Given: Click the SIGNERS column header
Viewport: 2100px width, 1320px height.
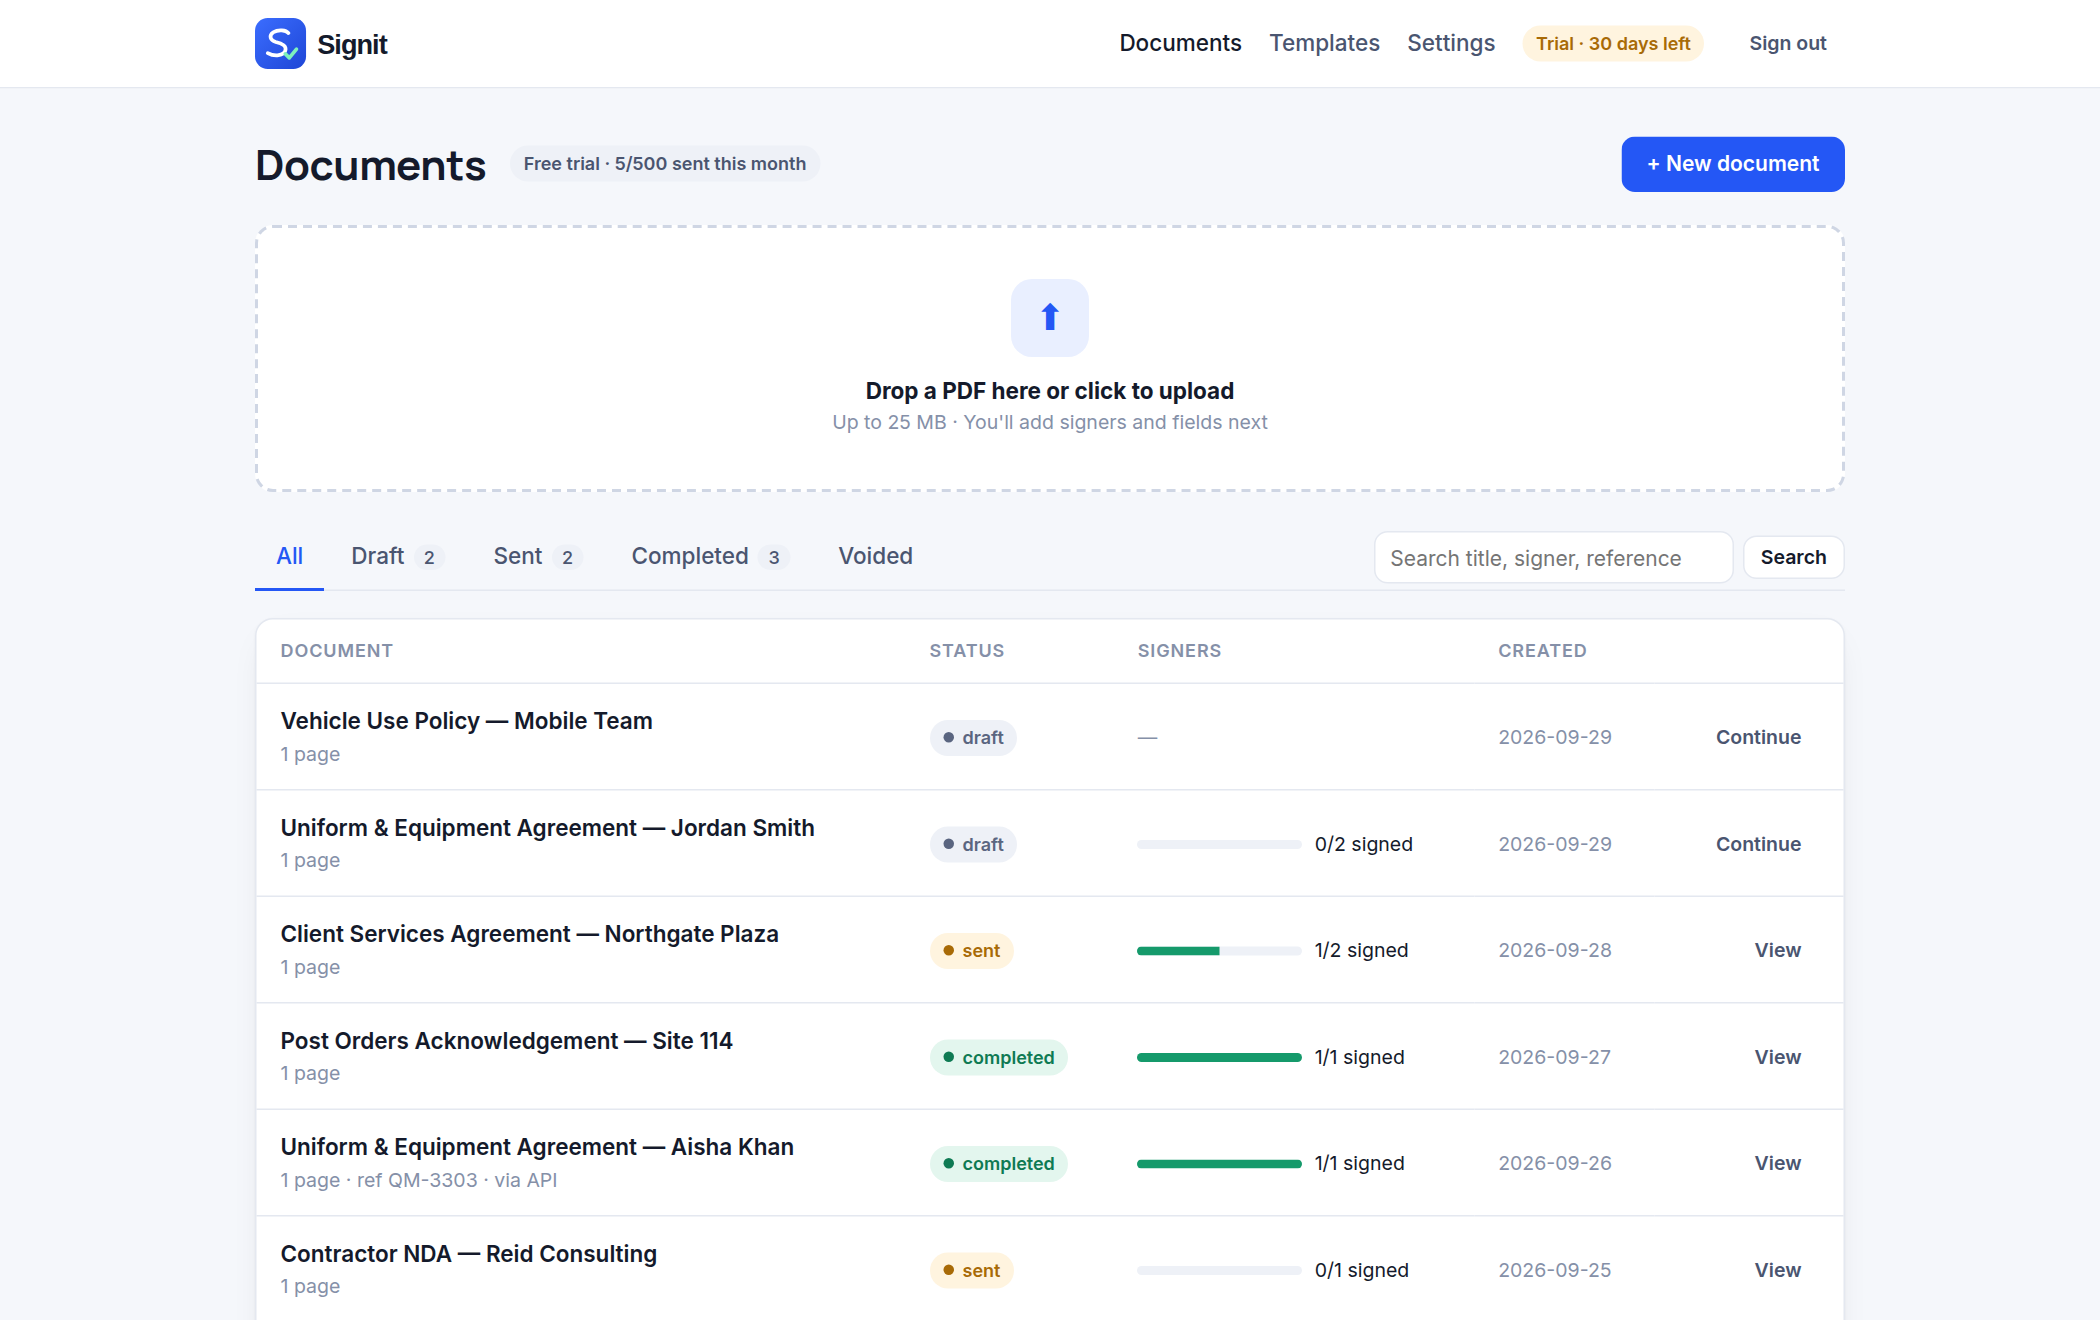Looking at the screenshot, I should point(1179,651).
